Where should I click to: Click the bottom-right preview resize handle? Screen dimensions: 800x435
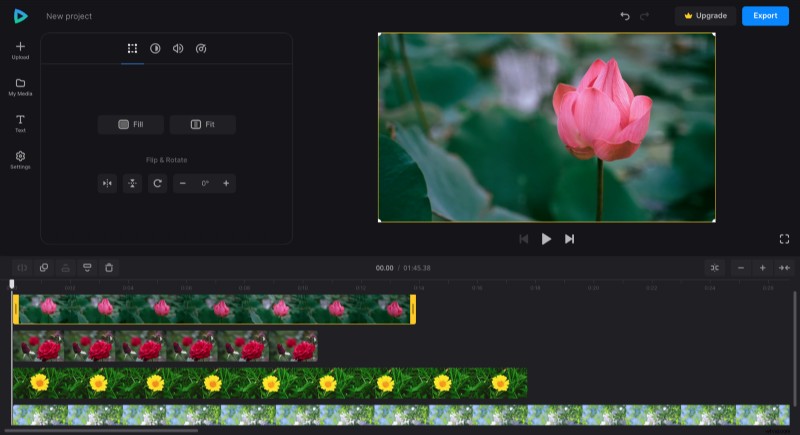pyautogui.click(x=714, y=220)
